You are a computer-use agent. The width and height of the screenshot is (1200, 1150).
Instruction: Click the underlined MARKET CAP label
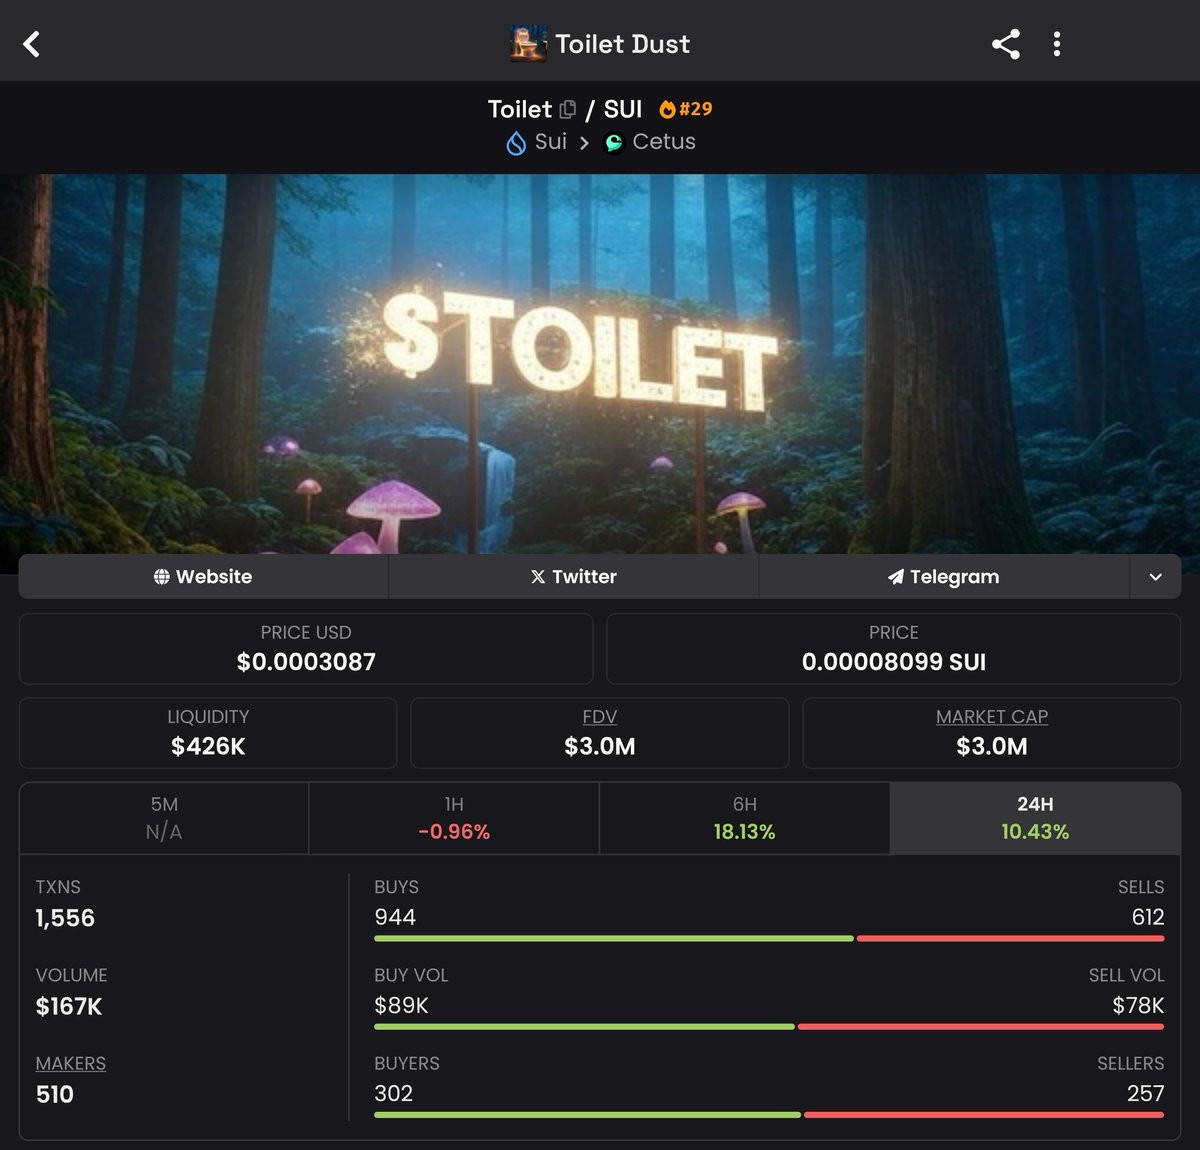click(992, 717)
